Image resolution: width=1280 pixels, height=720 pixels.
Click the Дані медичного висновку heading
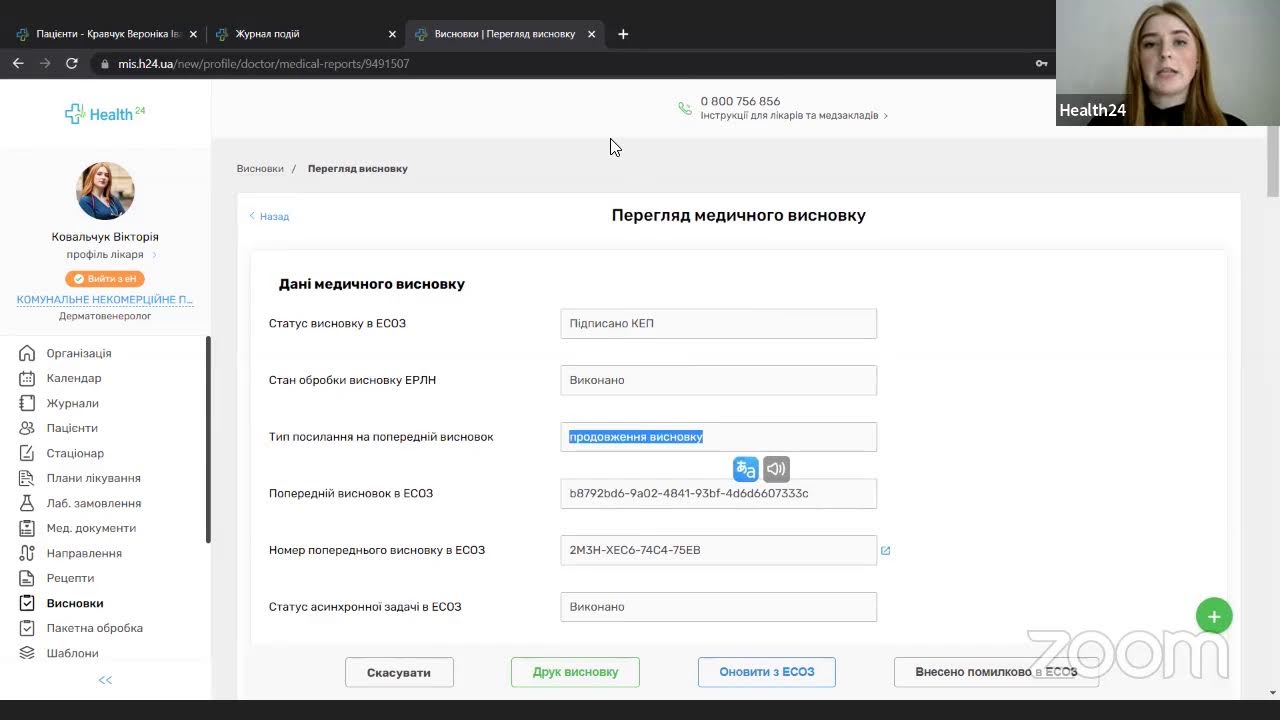pyautogui.click(x=371, y=284)
